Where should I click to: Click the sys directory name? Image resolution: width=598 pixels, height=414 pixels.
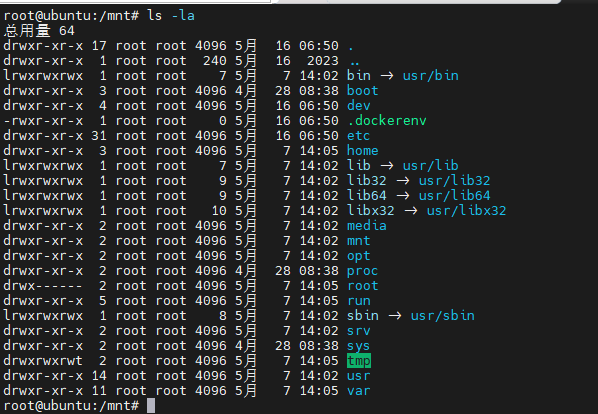[x=358, y=346]
